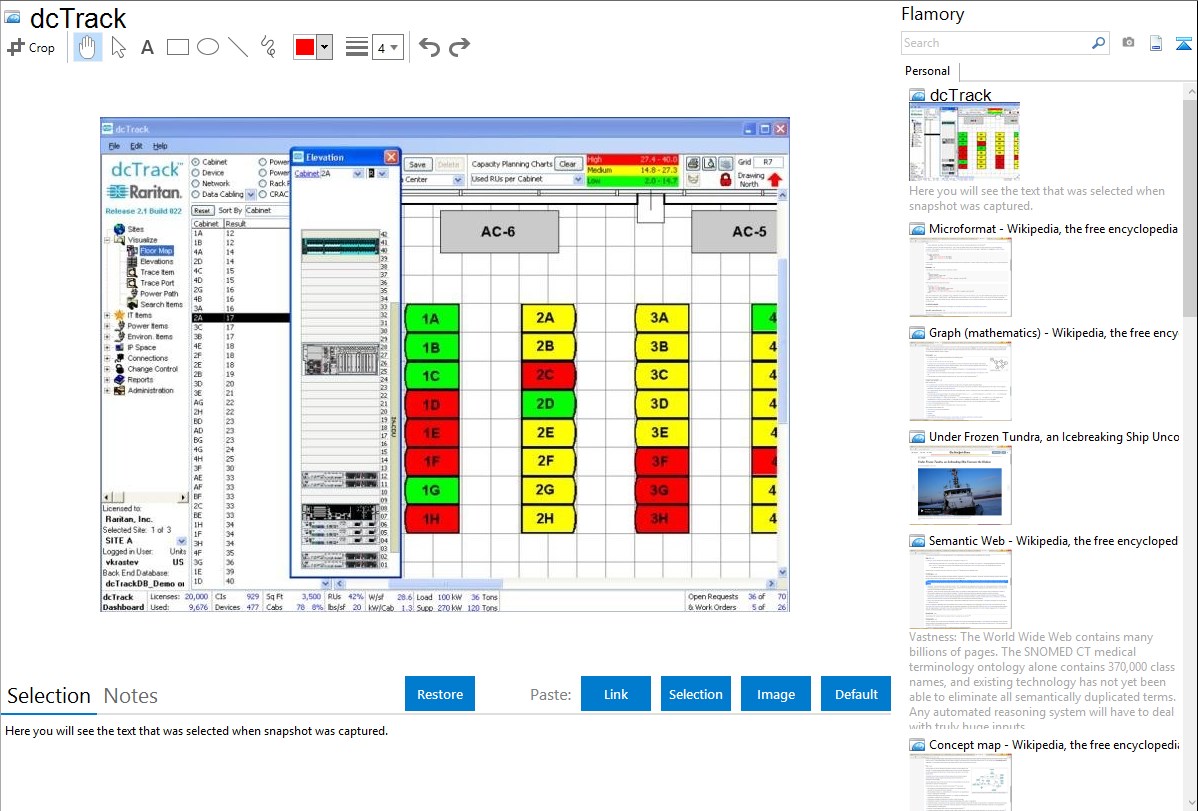Click cabinet 2C on the floor map
Viewport: 1198px width, 811px height.
548,375
